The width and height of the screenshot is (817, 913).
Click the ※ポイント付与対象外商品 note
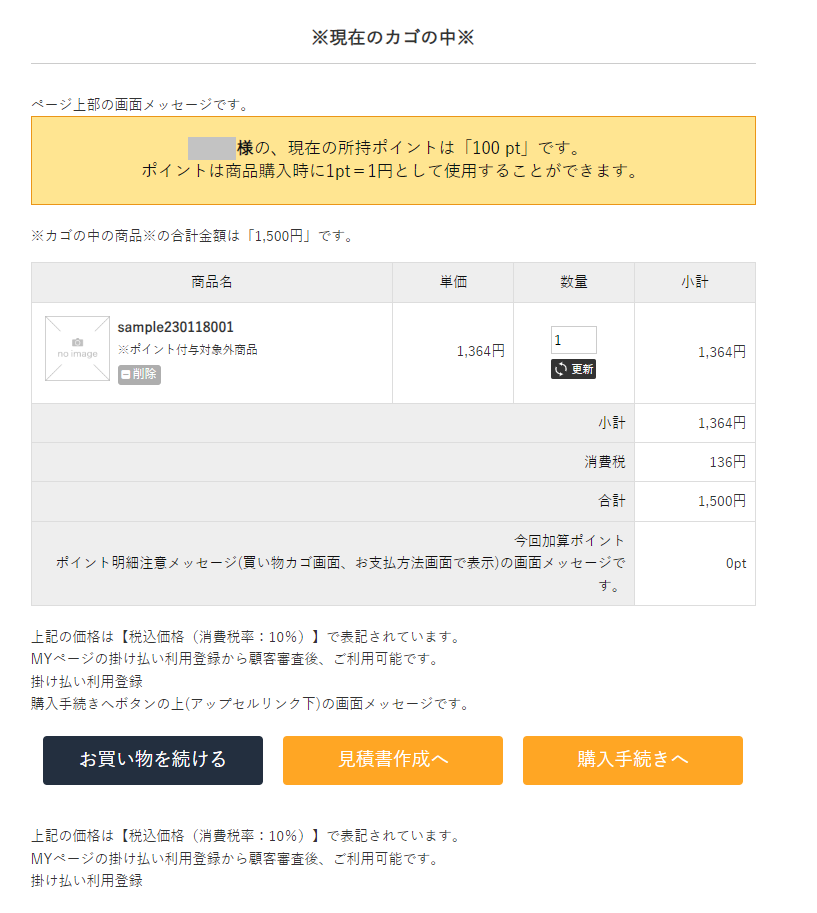click(x=187, y=350)
